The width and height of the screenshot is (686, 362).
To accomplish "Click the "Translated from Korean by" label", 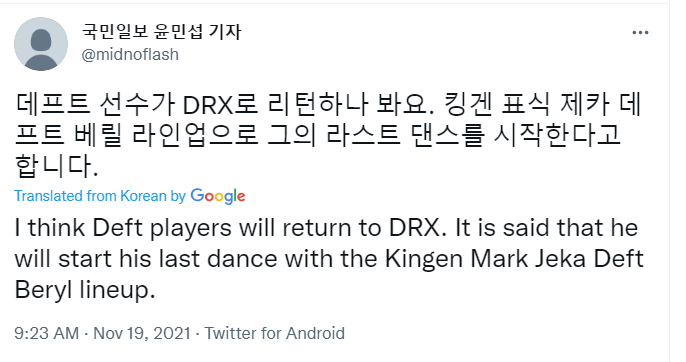I will [x=100, y=196].
